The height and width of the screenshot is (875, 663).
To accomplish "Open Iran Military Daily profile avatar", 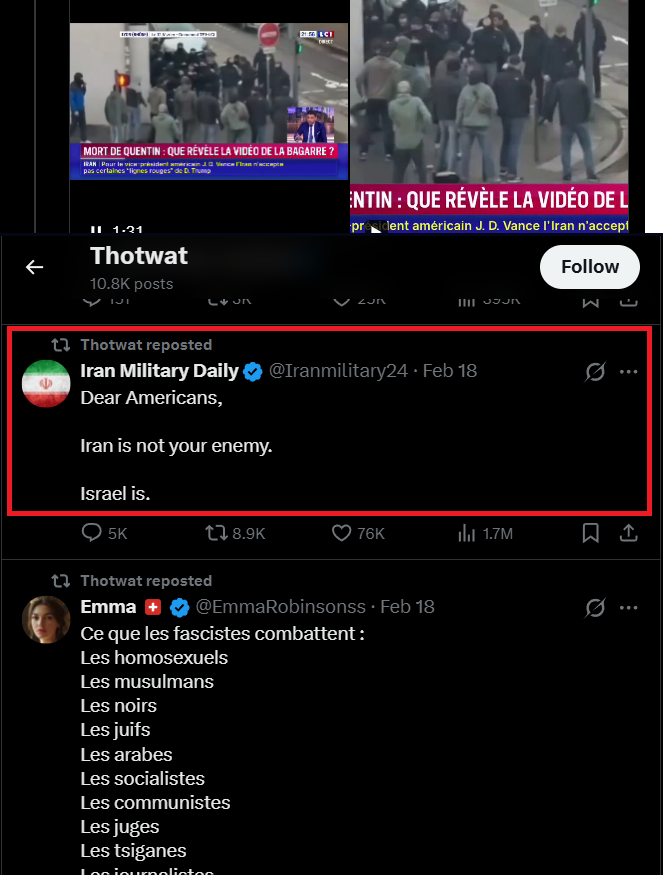I will 45,383.
